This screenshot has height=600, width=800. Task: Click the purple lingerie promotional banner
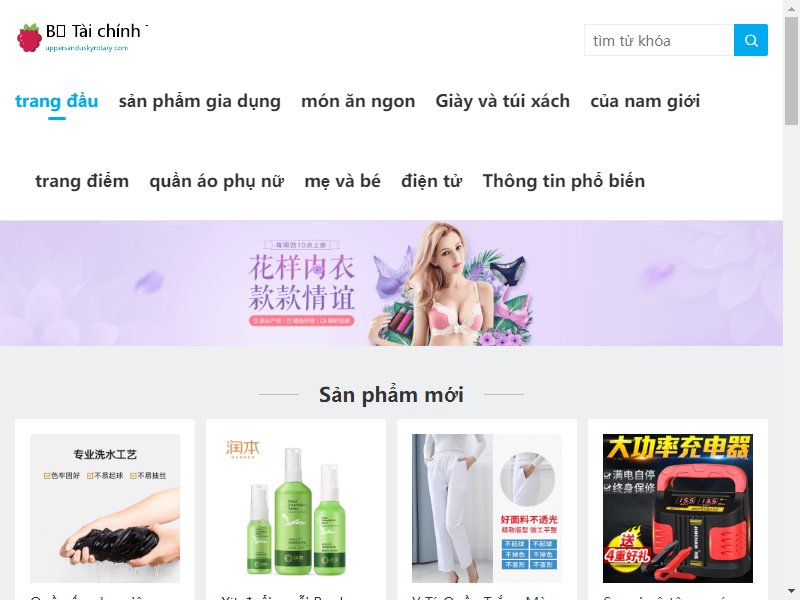click(391, 283)
